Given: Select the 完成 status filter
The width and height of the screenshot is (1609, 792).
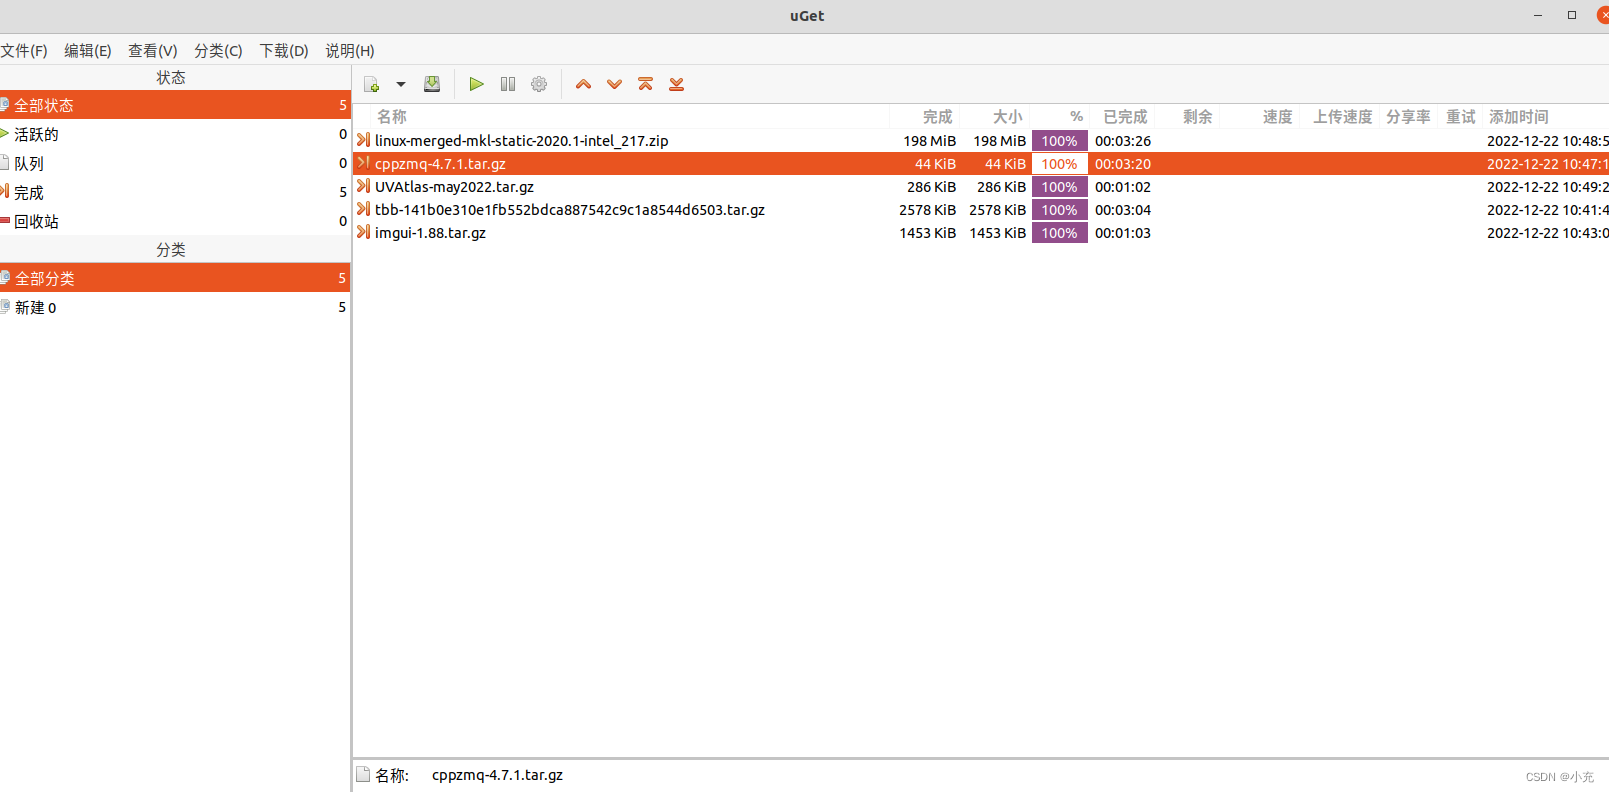Looking at the screenshot, I should click(x=175, y=192).
